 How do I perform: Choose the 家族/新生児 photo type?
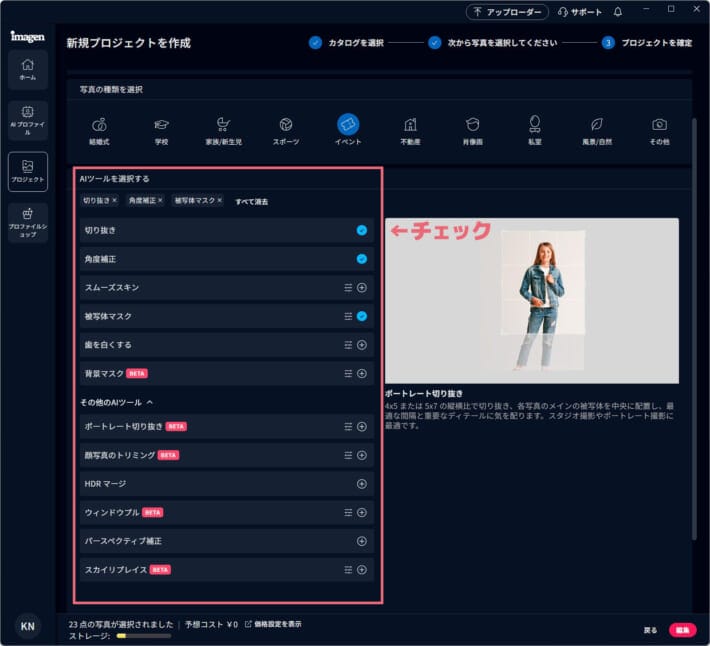click(223, 131)
